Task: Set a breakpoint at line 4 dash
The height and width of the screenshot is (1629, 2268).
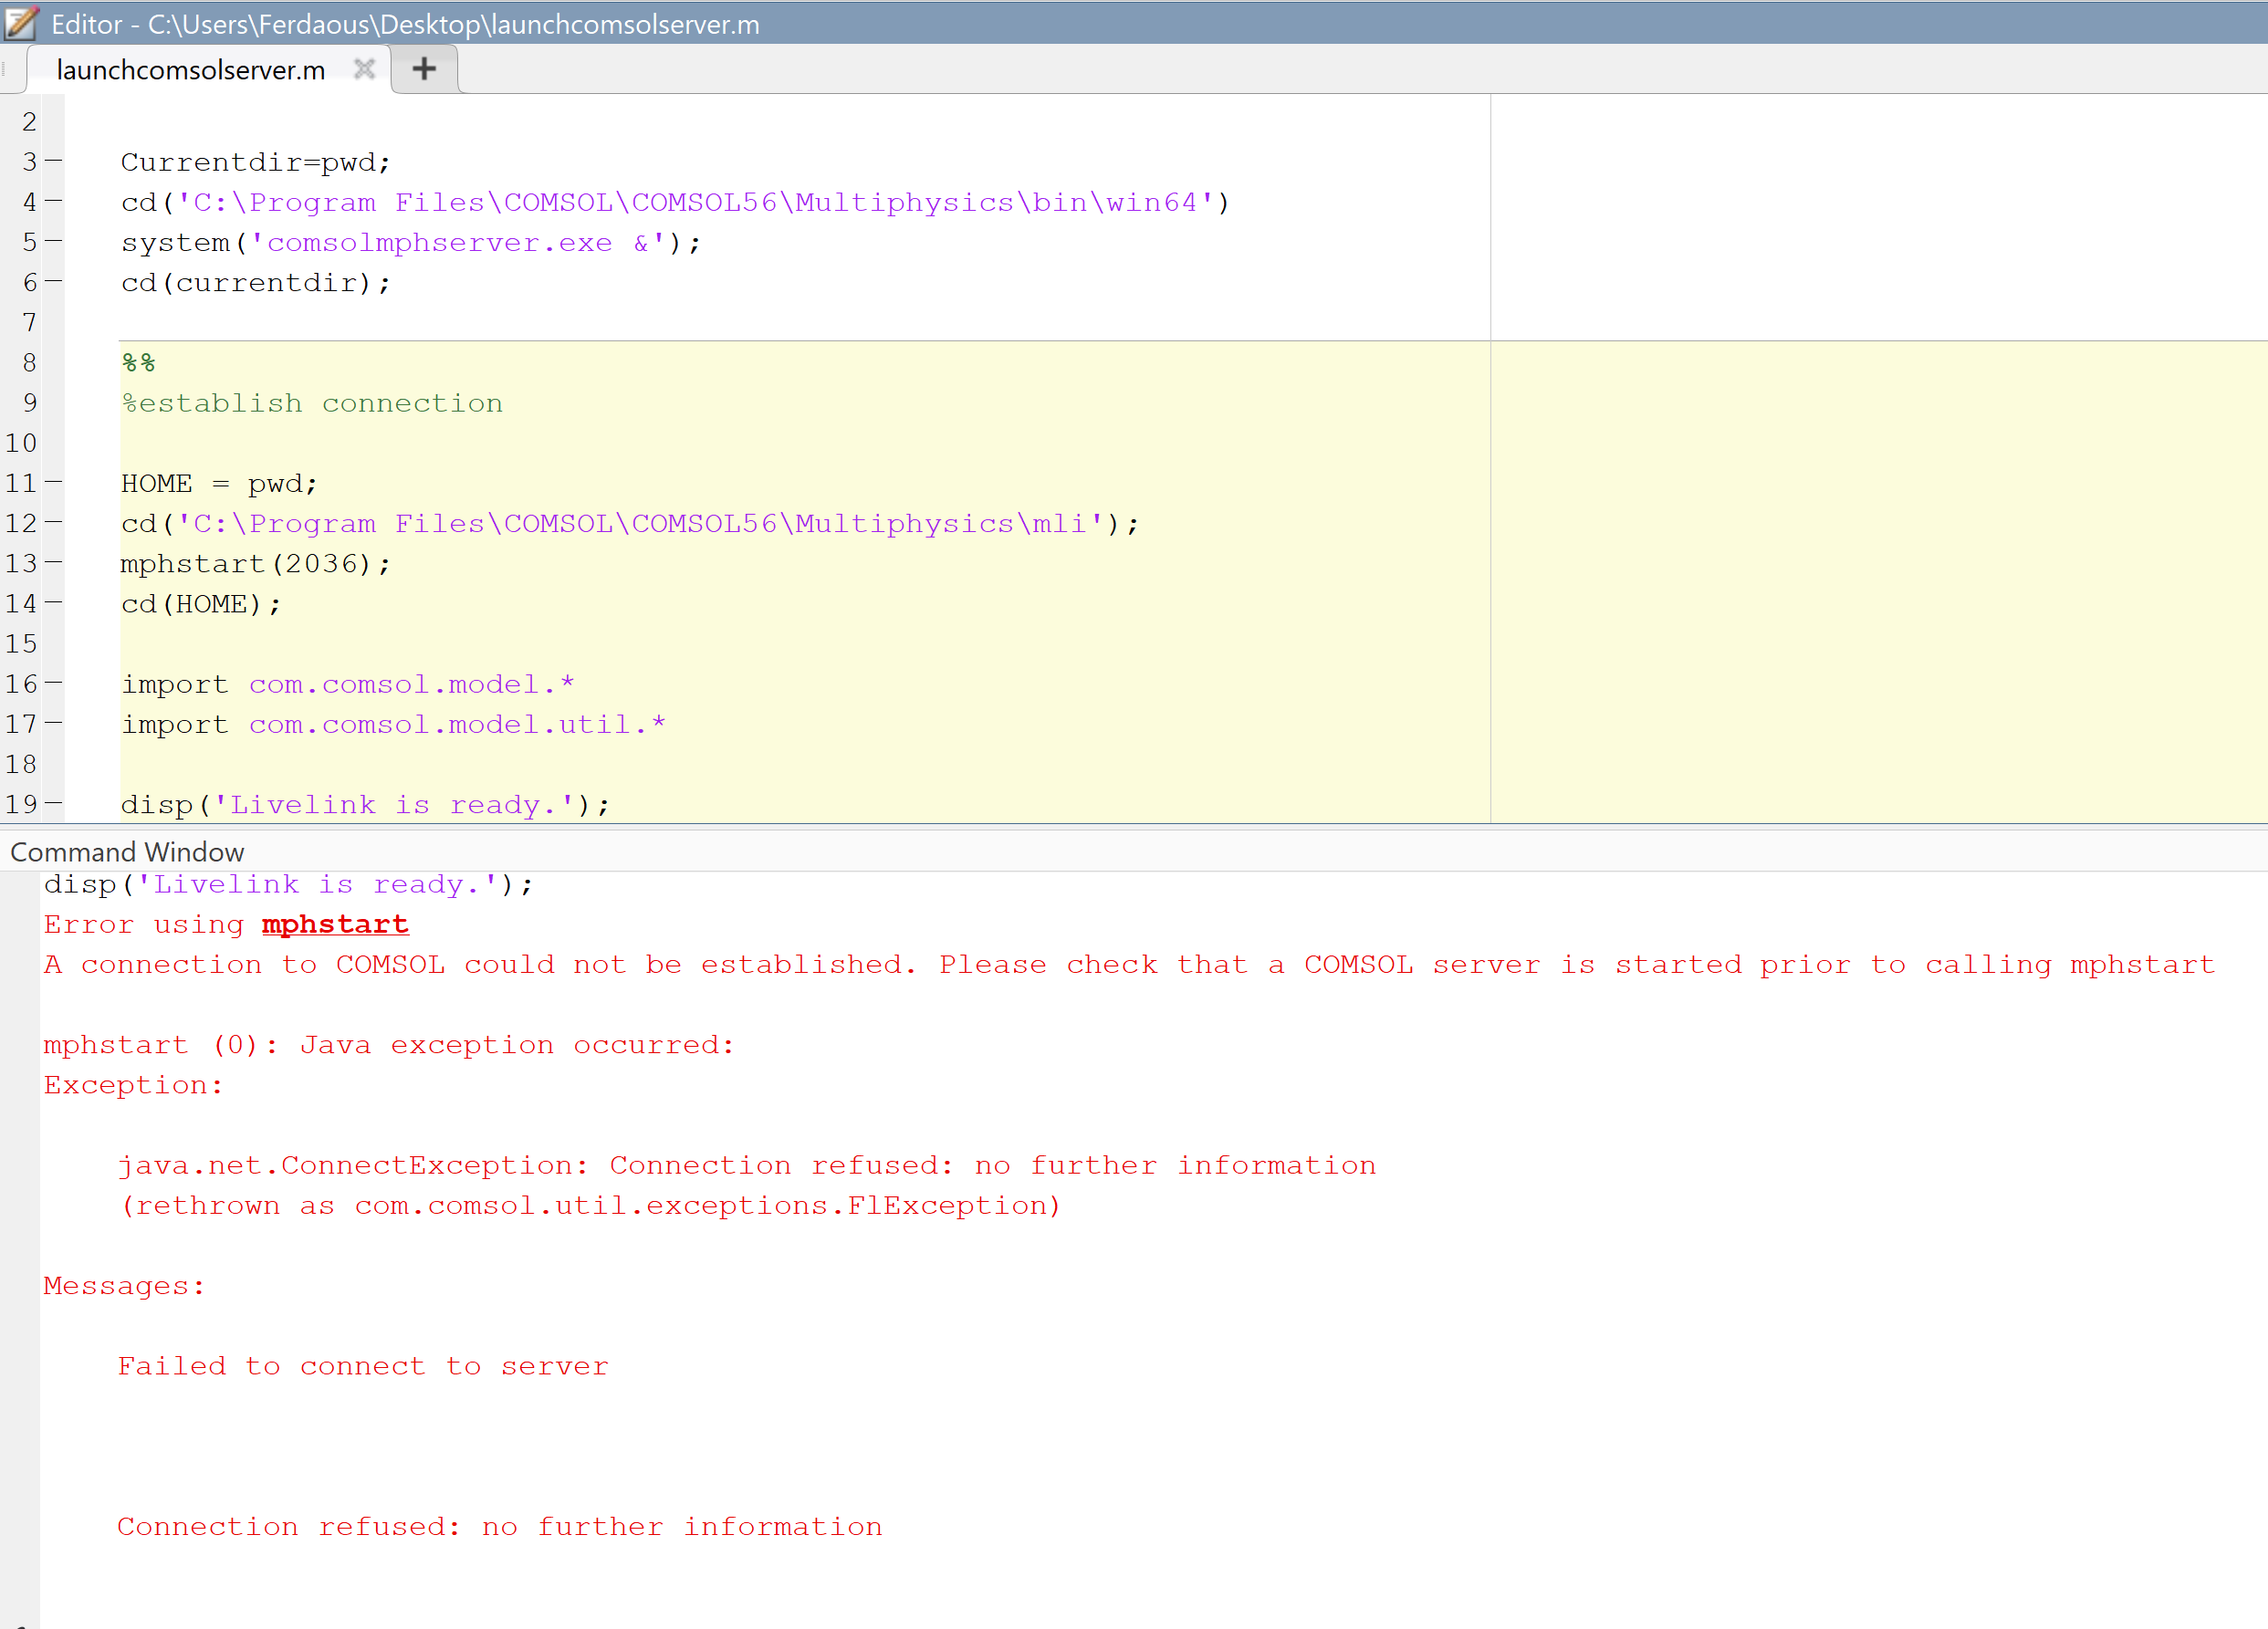Action: pos(54,201)
